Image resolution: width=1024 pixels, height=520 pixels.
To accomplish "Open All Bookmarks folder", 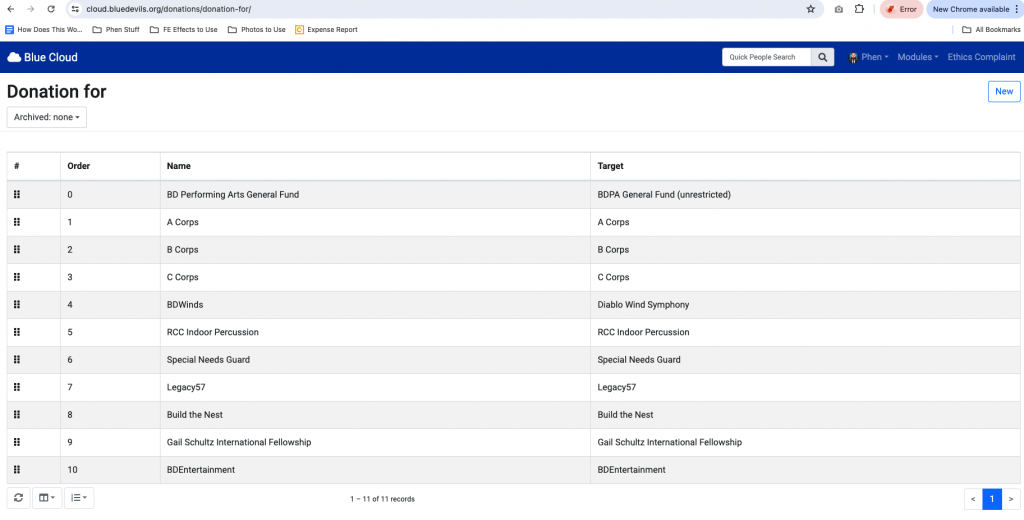I will [x=991, y=29].
